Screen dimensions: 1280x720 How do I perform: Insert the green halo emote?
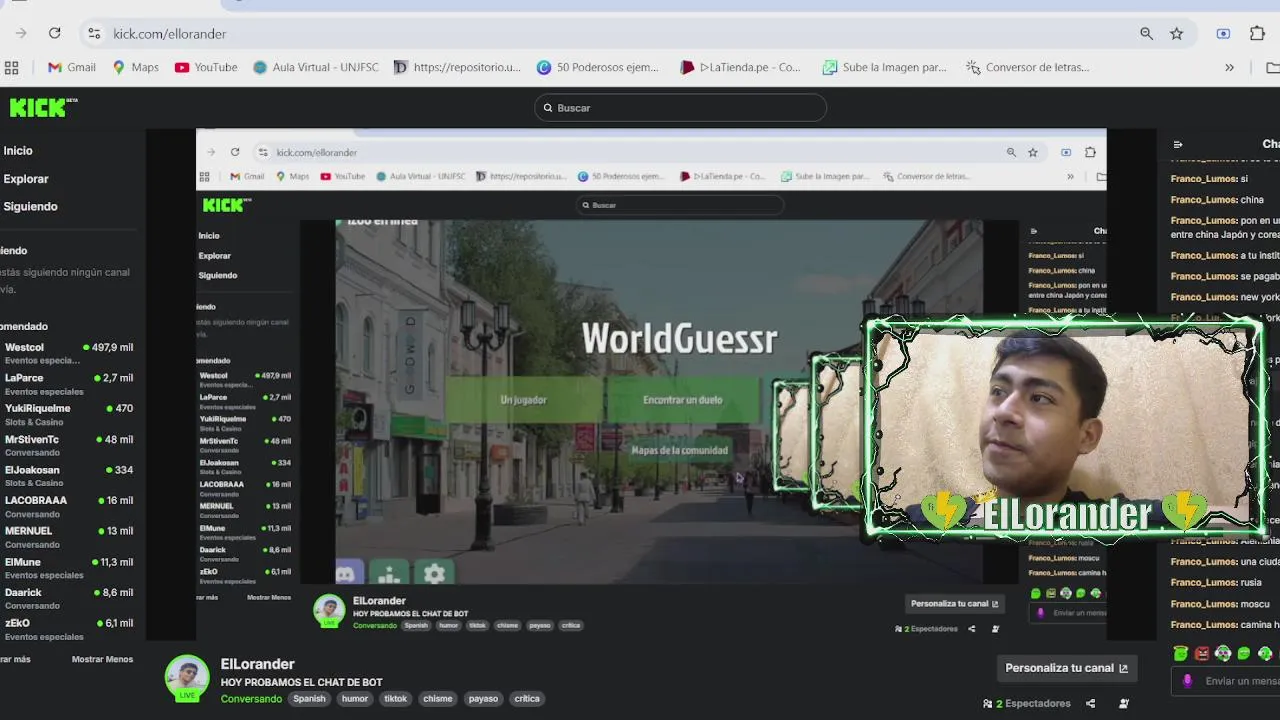coord(1181,653)
